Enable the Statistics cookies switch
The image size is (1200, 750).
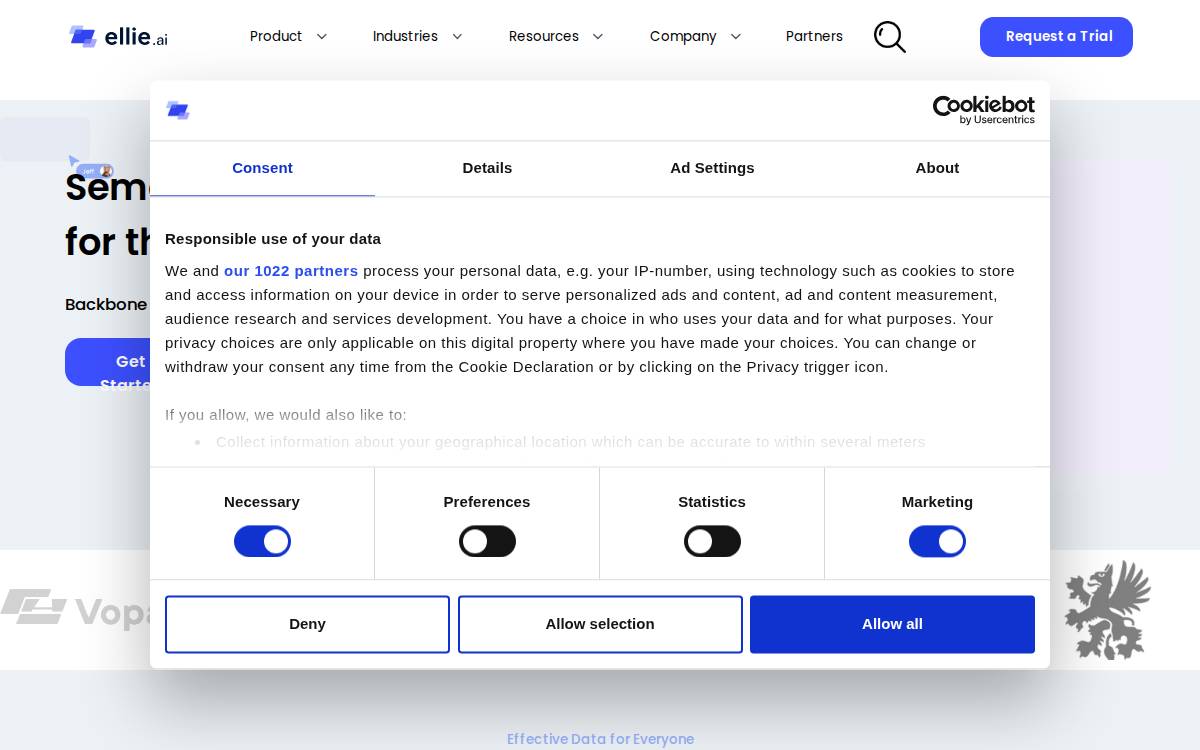point(712,542)
